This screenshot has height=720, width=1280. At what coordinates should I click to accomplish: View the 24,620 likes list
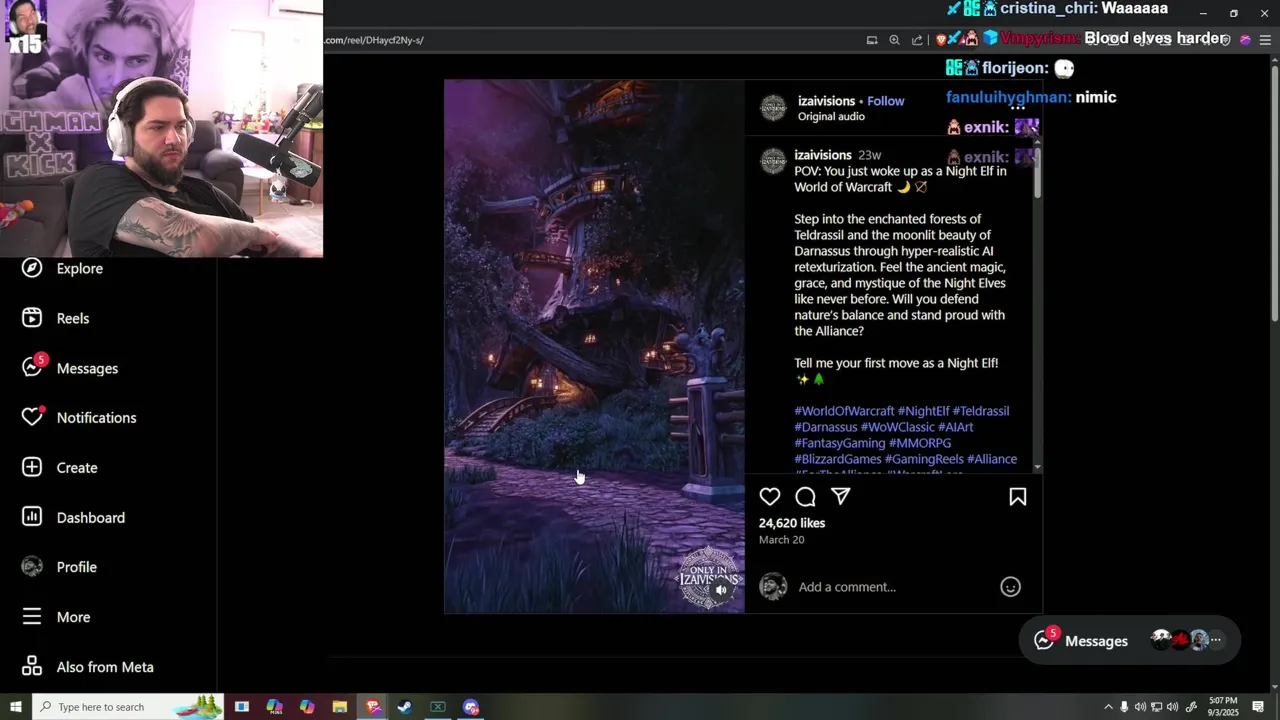pos(792,523)
